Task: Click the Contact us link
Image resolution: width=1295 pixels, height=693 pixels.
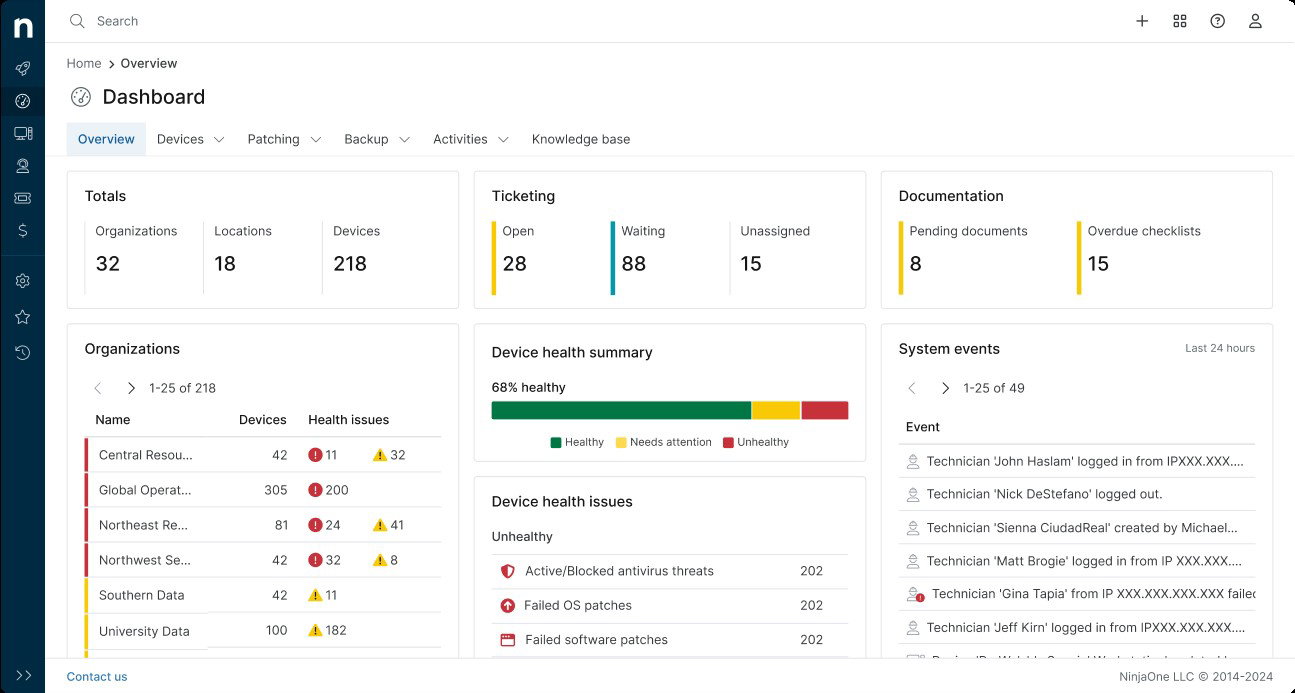Action: click(96, 676)
